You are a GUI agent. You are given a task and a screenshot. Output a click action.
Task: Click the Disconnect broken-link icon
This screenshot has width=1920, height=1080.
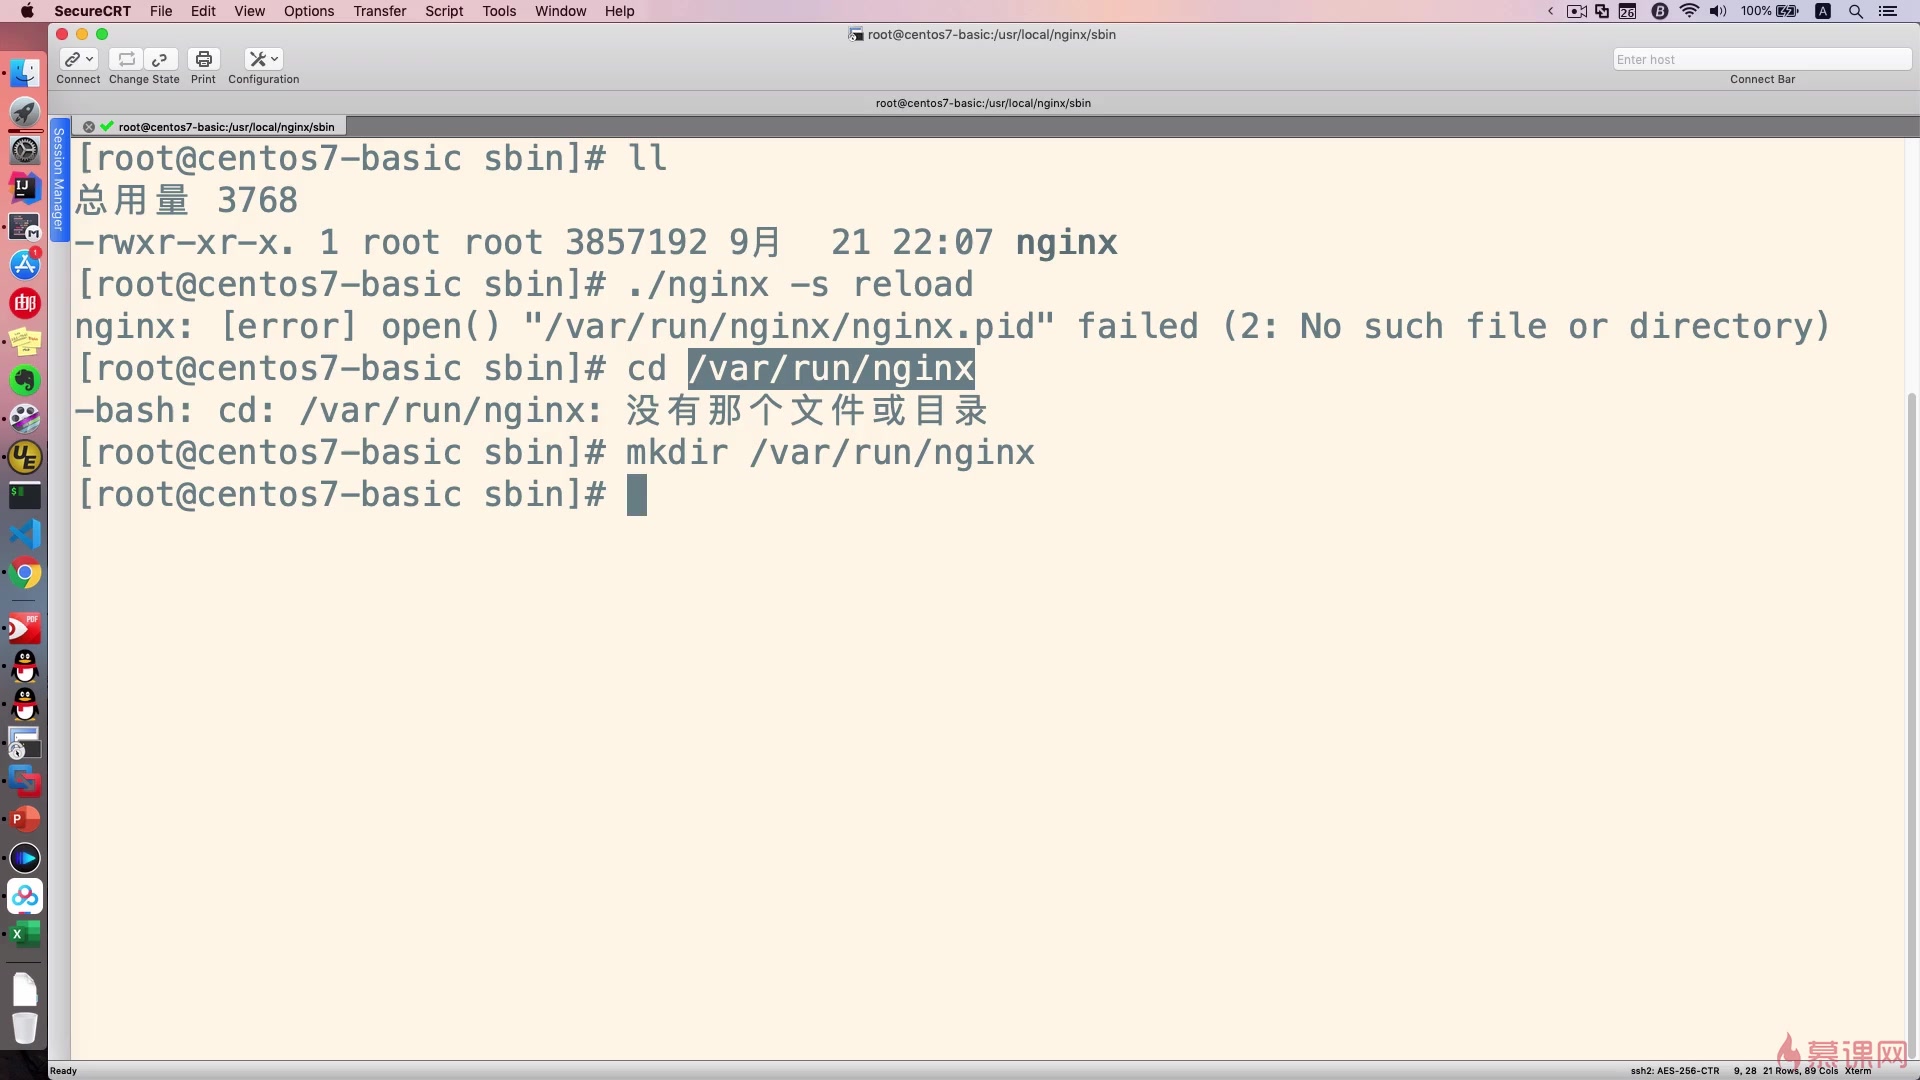coord(160,59)
